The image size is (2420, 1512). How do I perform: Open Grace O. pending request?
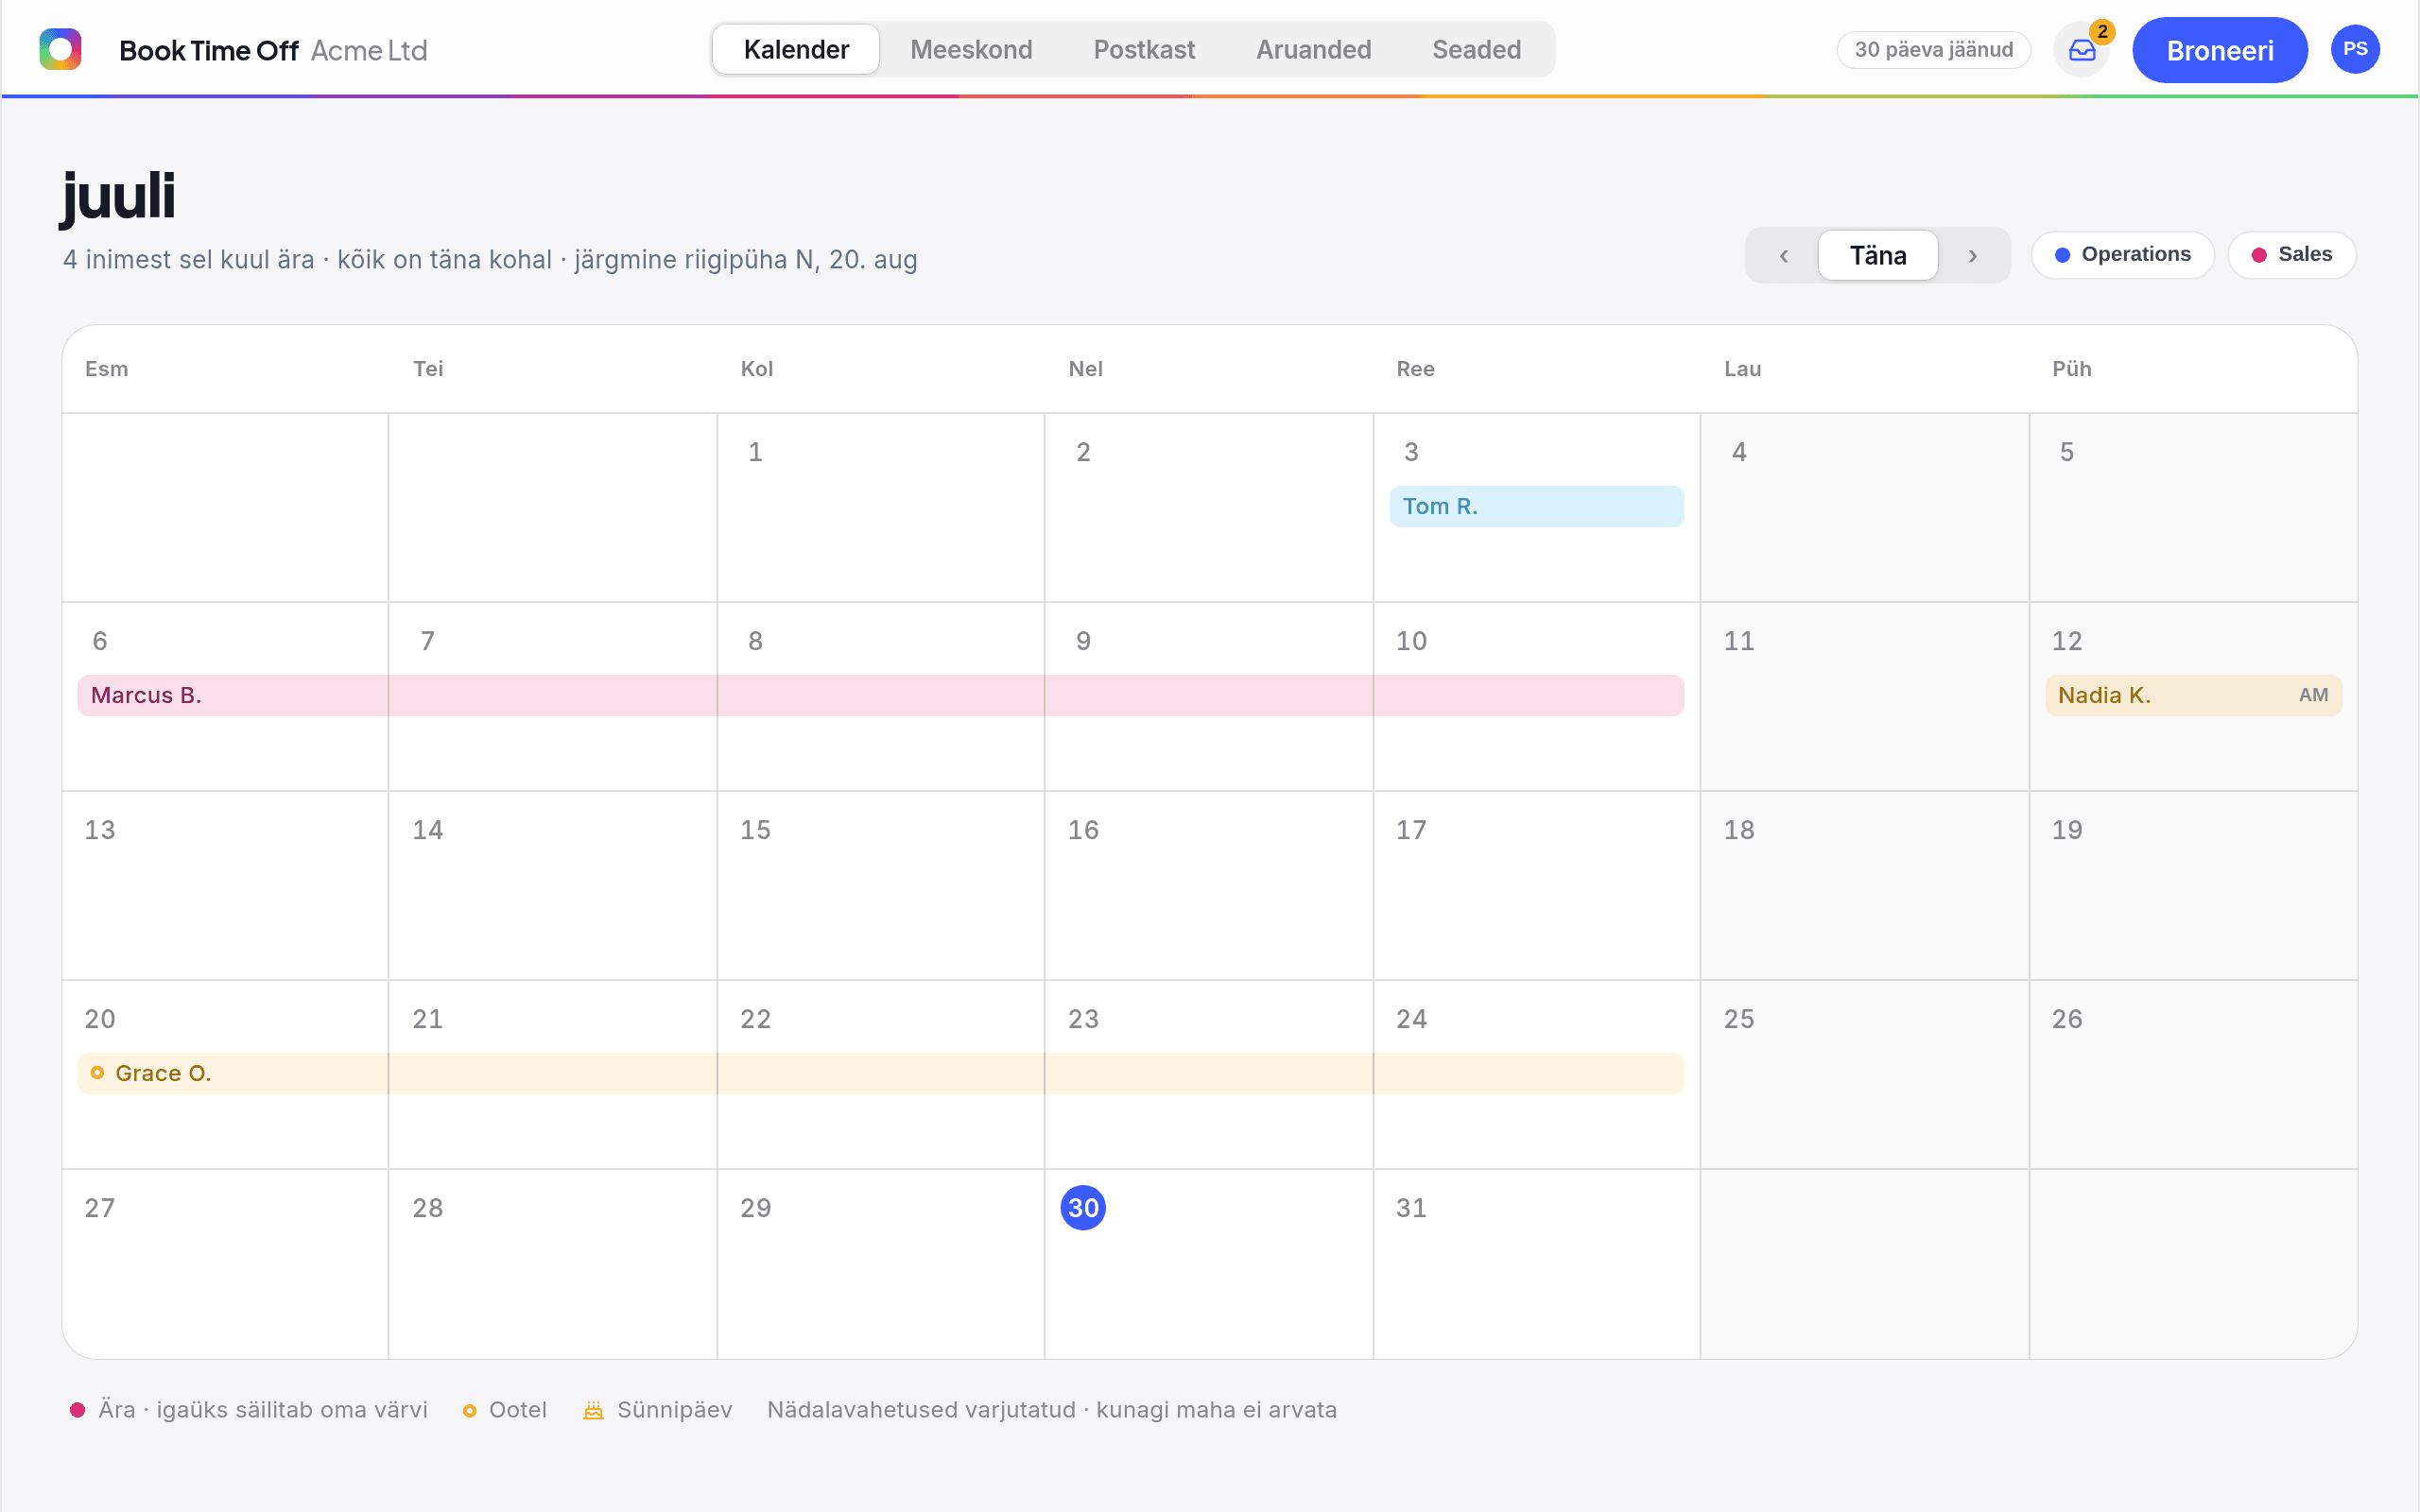coord(880,1074)
